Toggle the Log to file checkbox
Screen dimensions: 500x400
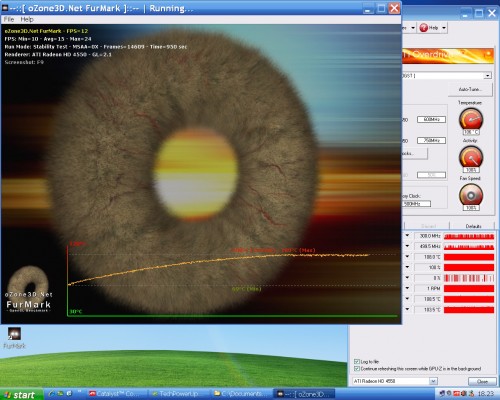357,362
